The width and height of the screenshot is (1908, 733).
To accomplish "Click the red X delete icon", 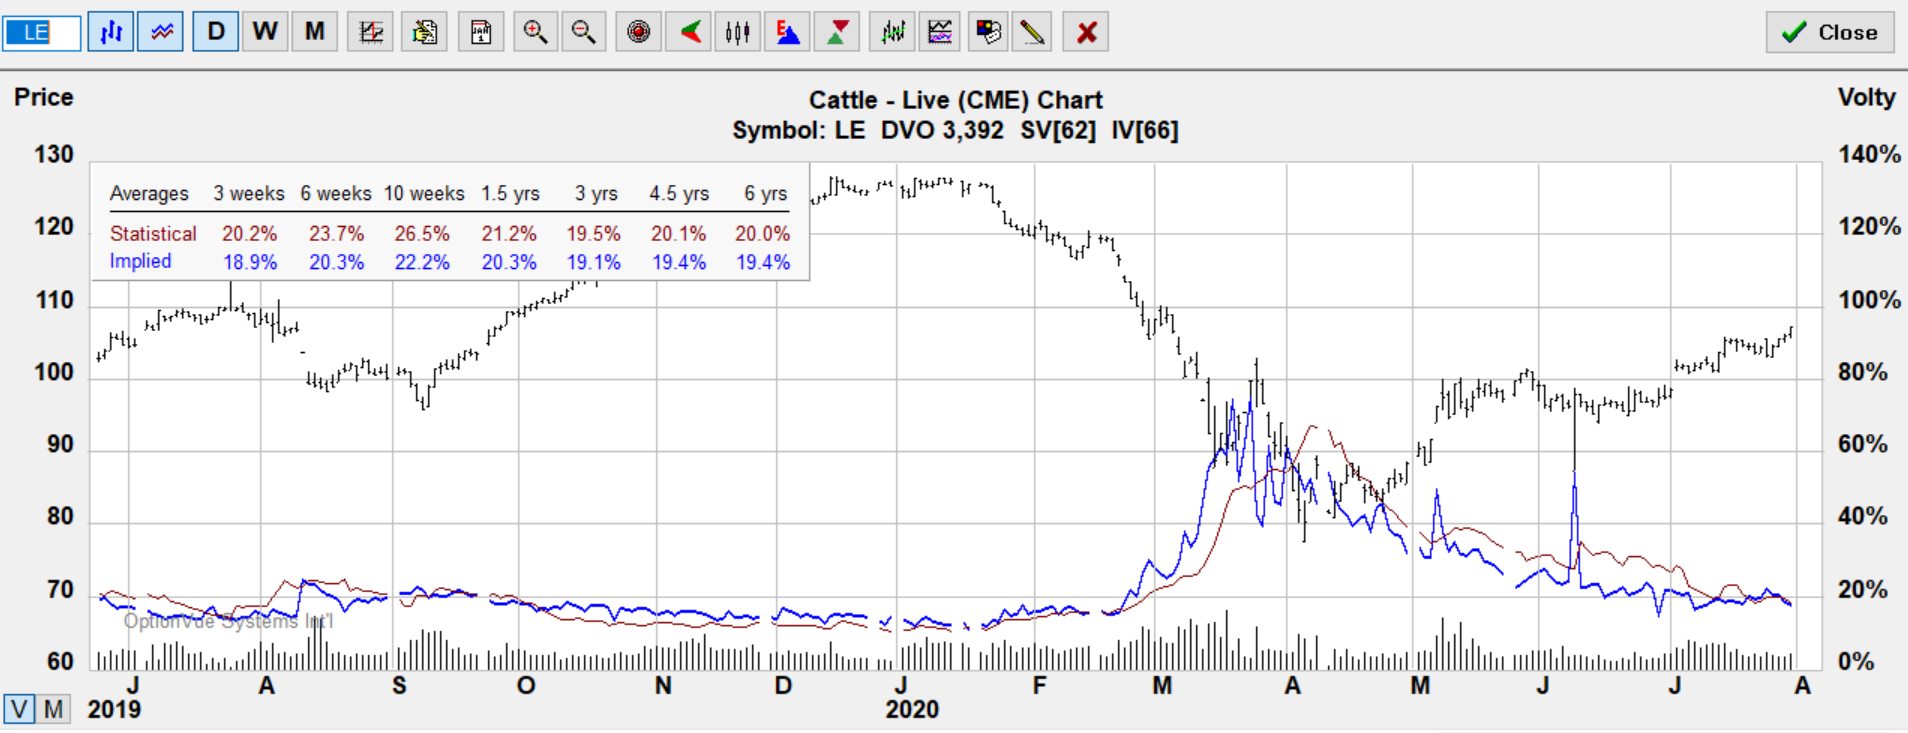I will [x=1087, y=32].
